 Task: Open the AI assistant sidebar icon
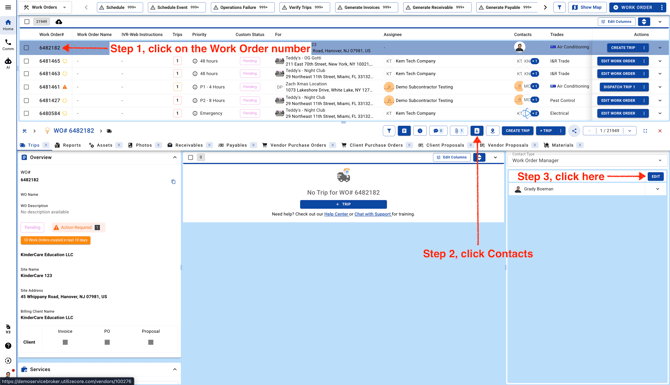[8, 63]
